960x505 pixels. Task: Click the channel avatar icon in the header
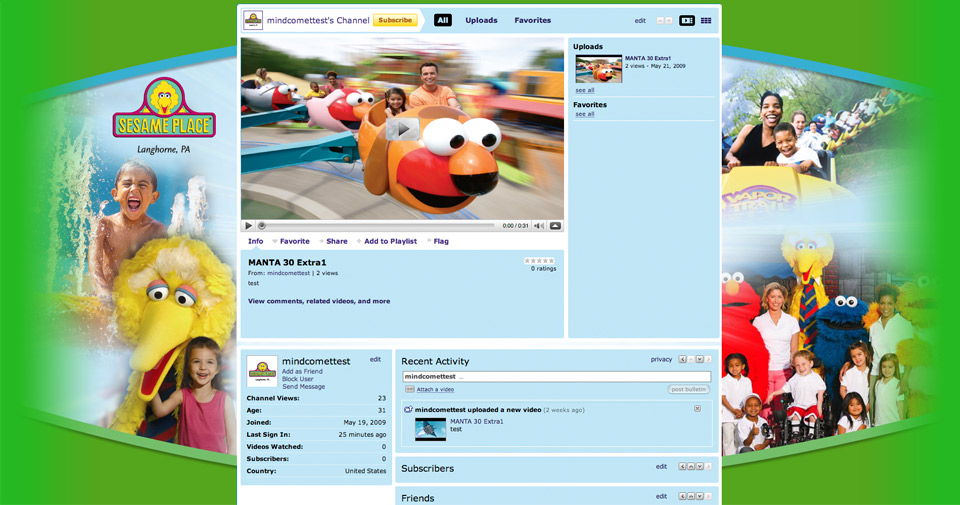pyautogui.click(x=253, y=20)
